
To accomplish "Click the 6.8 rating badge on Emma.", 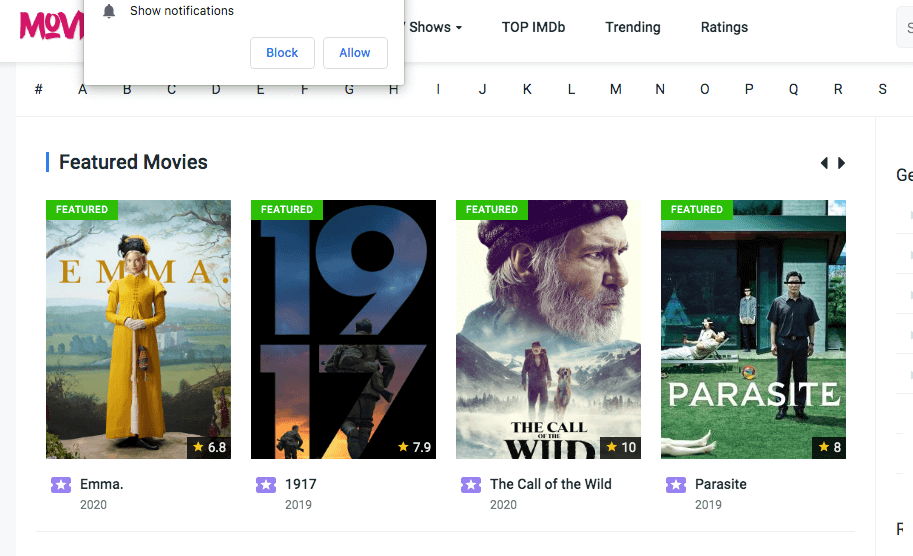I will (209, 447).
